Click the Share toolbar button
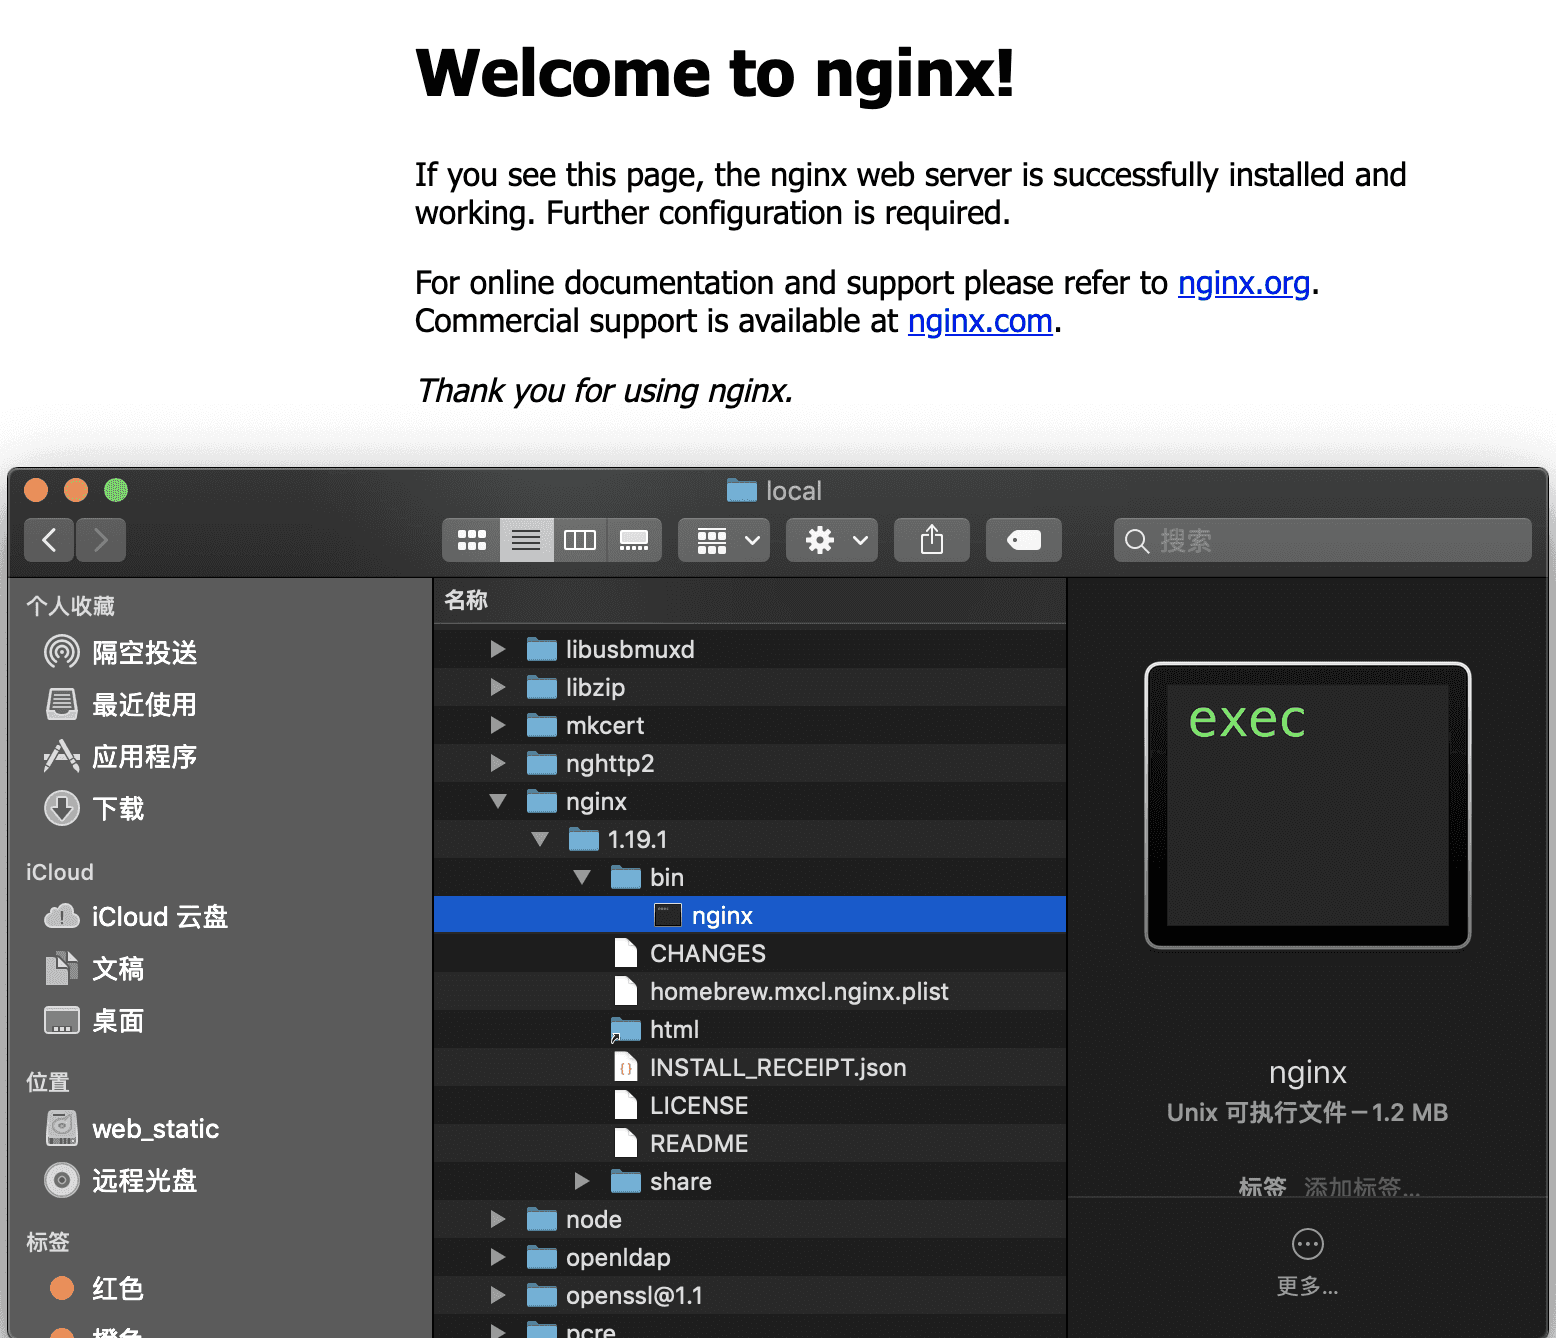Viewport: 1556px width, 1338px height. click(x=931, y=541)
